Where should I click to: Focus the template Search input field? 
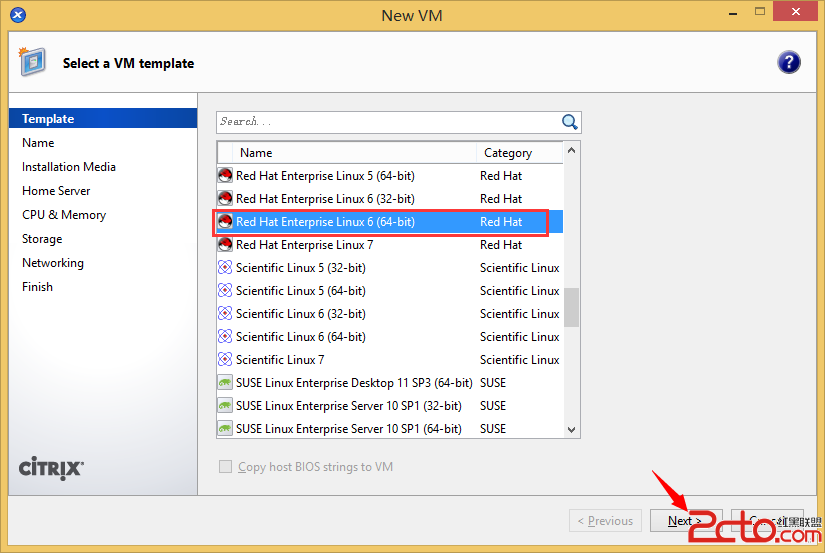pos(389,122)
